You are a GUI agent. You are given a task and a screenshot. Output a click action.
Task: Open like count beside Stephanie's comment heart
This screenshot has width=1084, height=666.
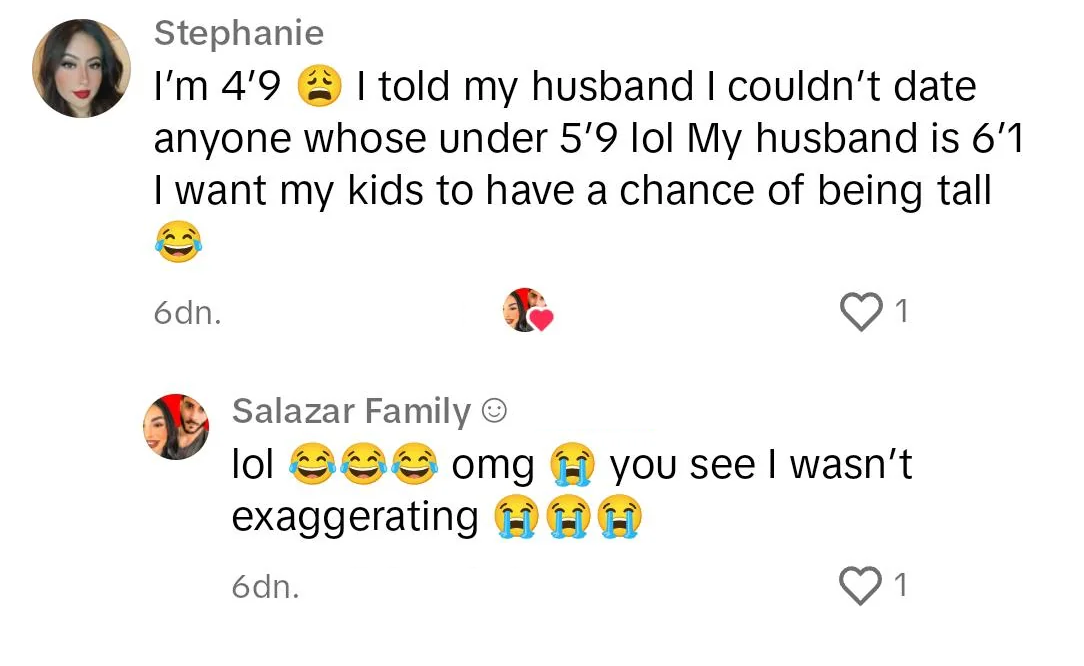(x=901, y=311)
